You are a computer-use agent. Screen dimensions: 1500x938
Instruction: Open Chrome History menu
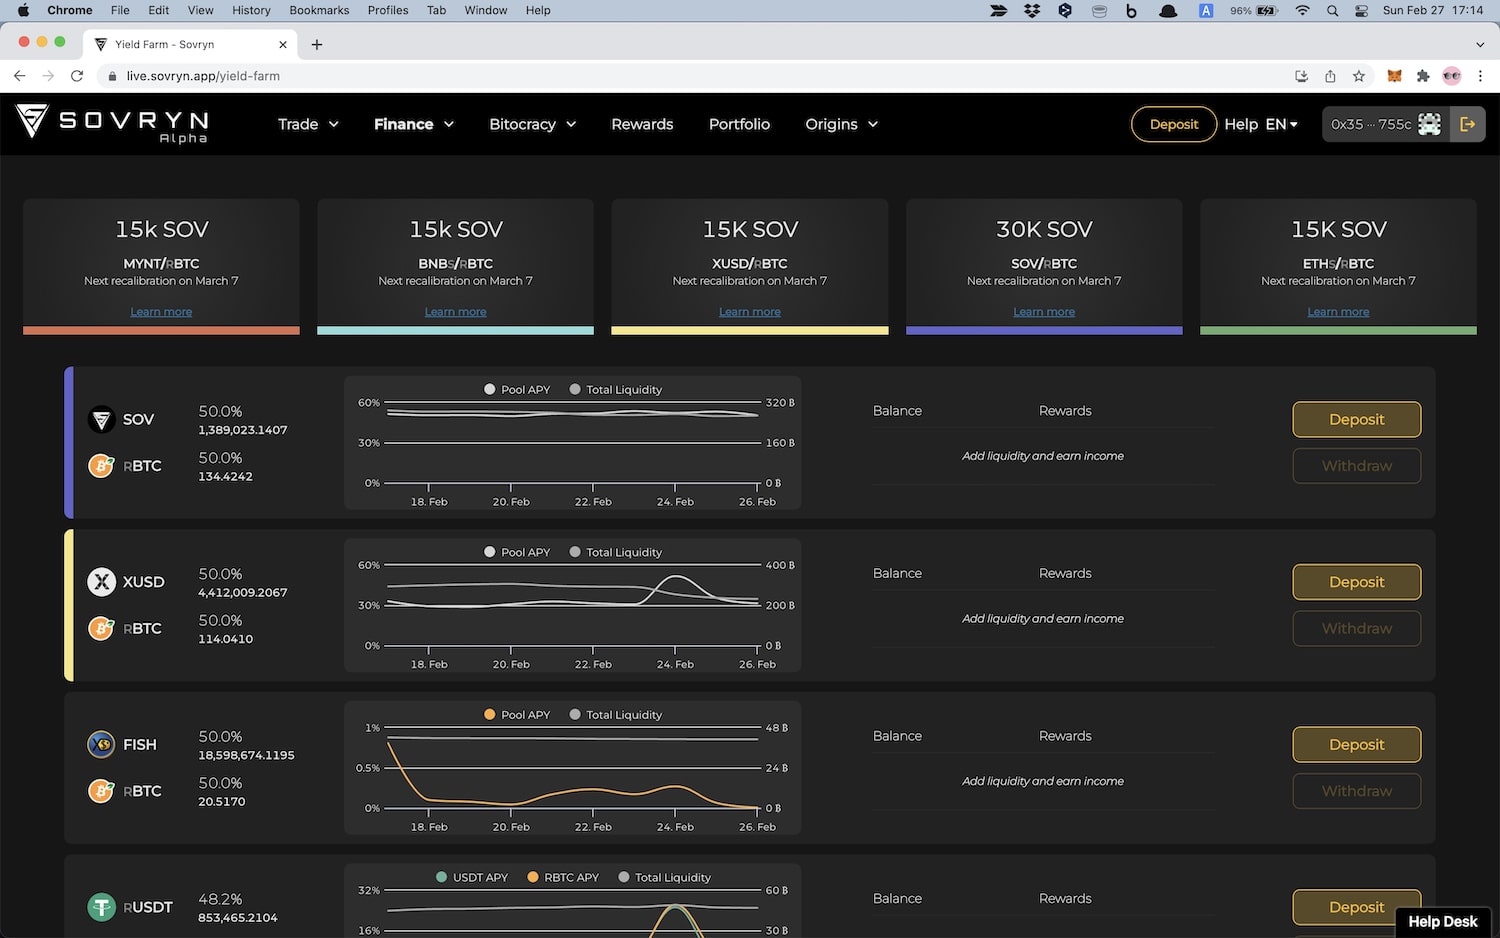click(x=251, y=10)
